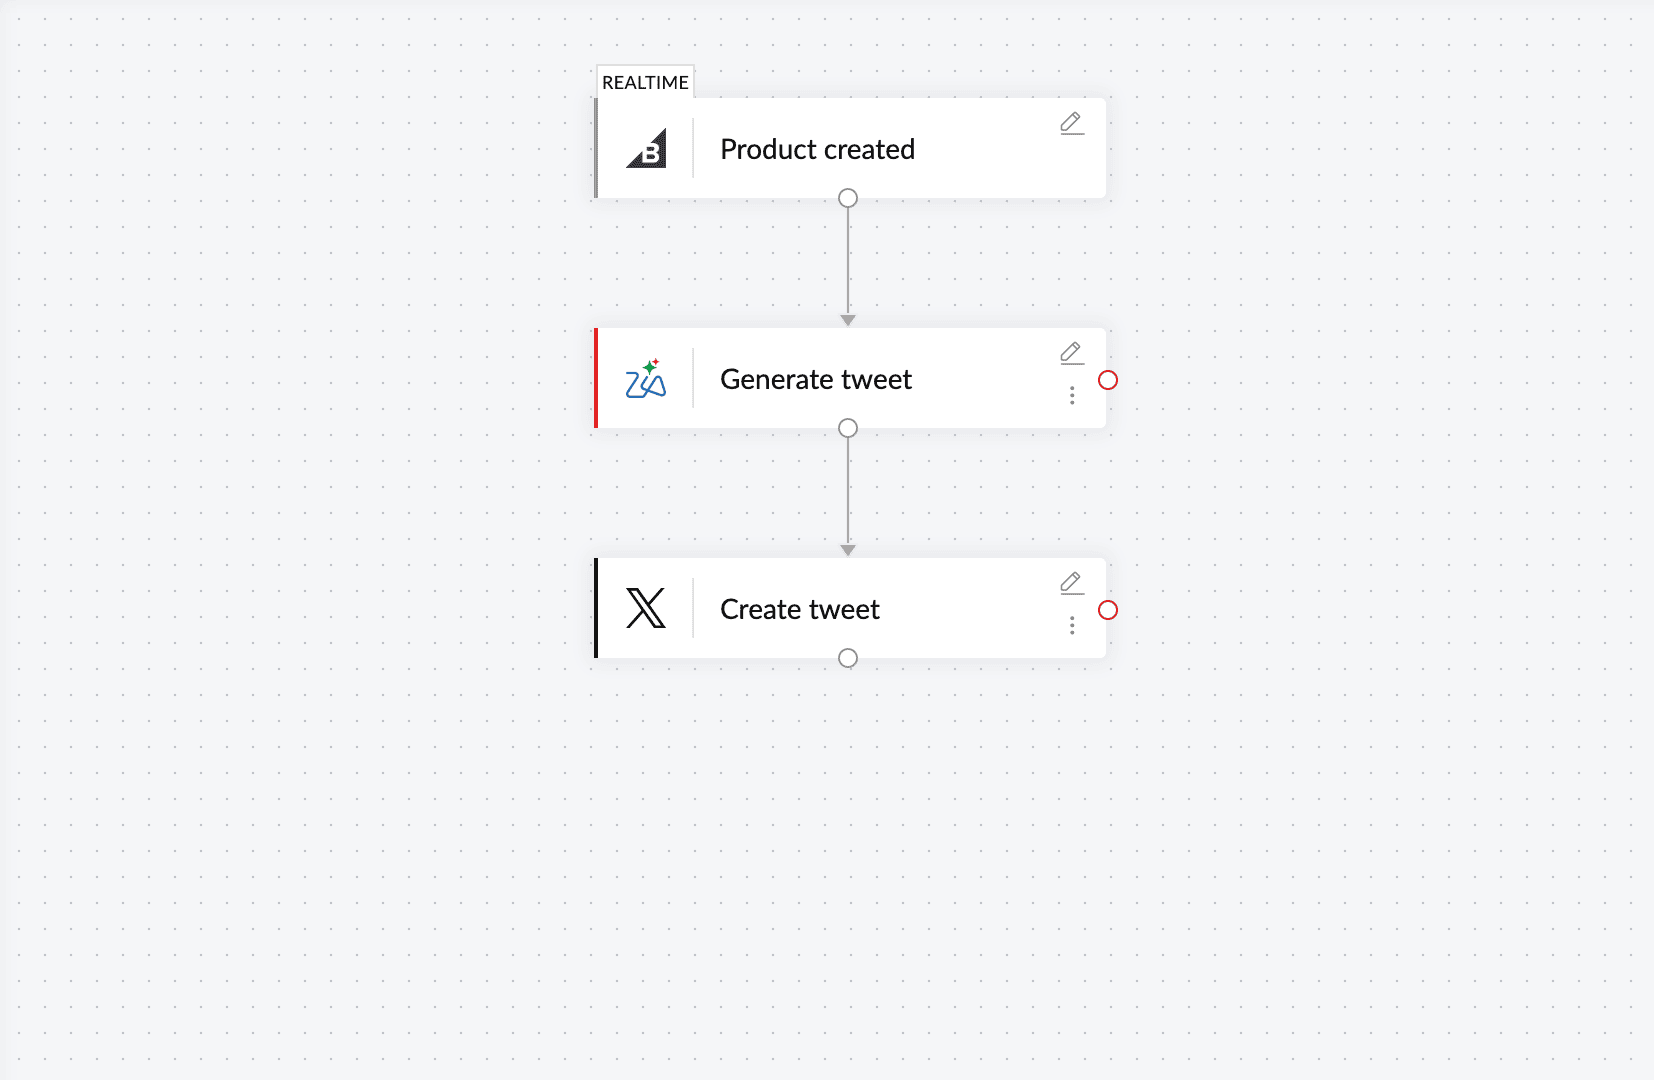Select the Create tweet step title

click(800, 609)
